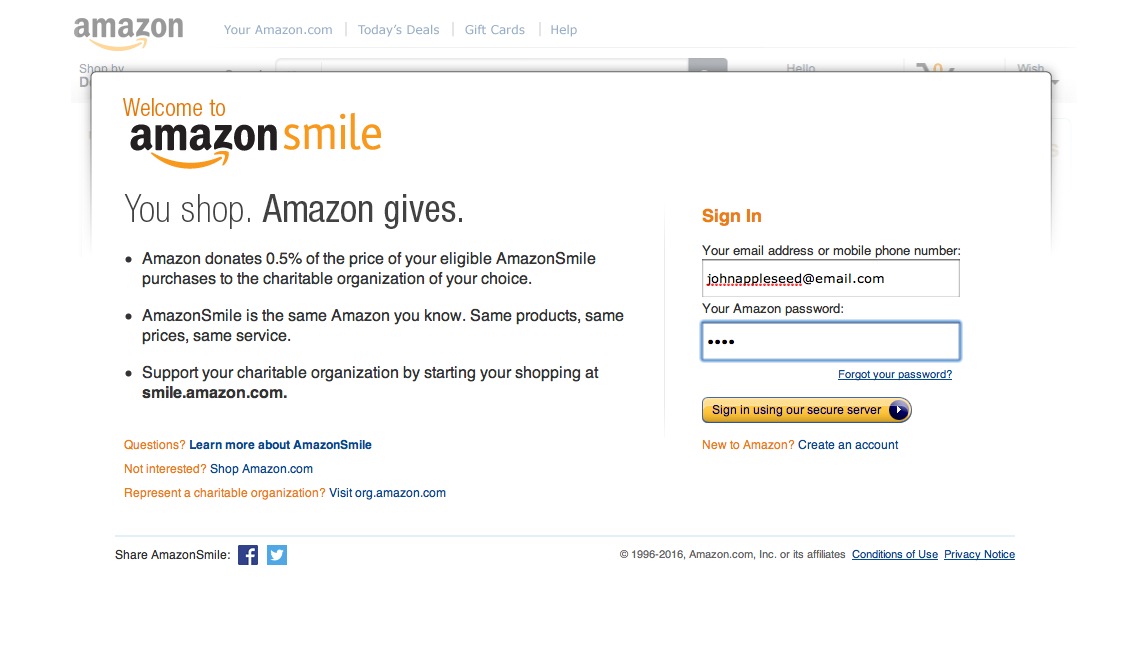Focus the Amazon password field
This screenshot has height=650, width=1121.
coord(831,341)
